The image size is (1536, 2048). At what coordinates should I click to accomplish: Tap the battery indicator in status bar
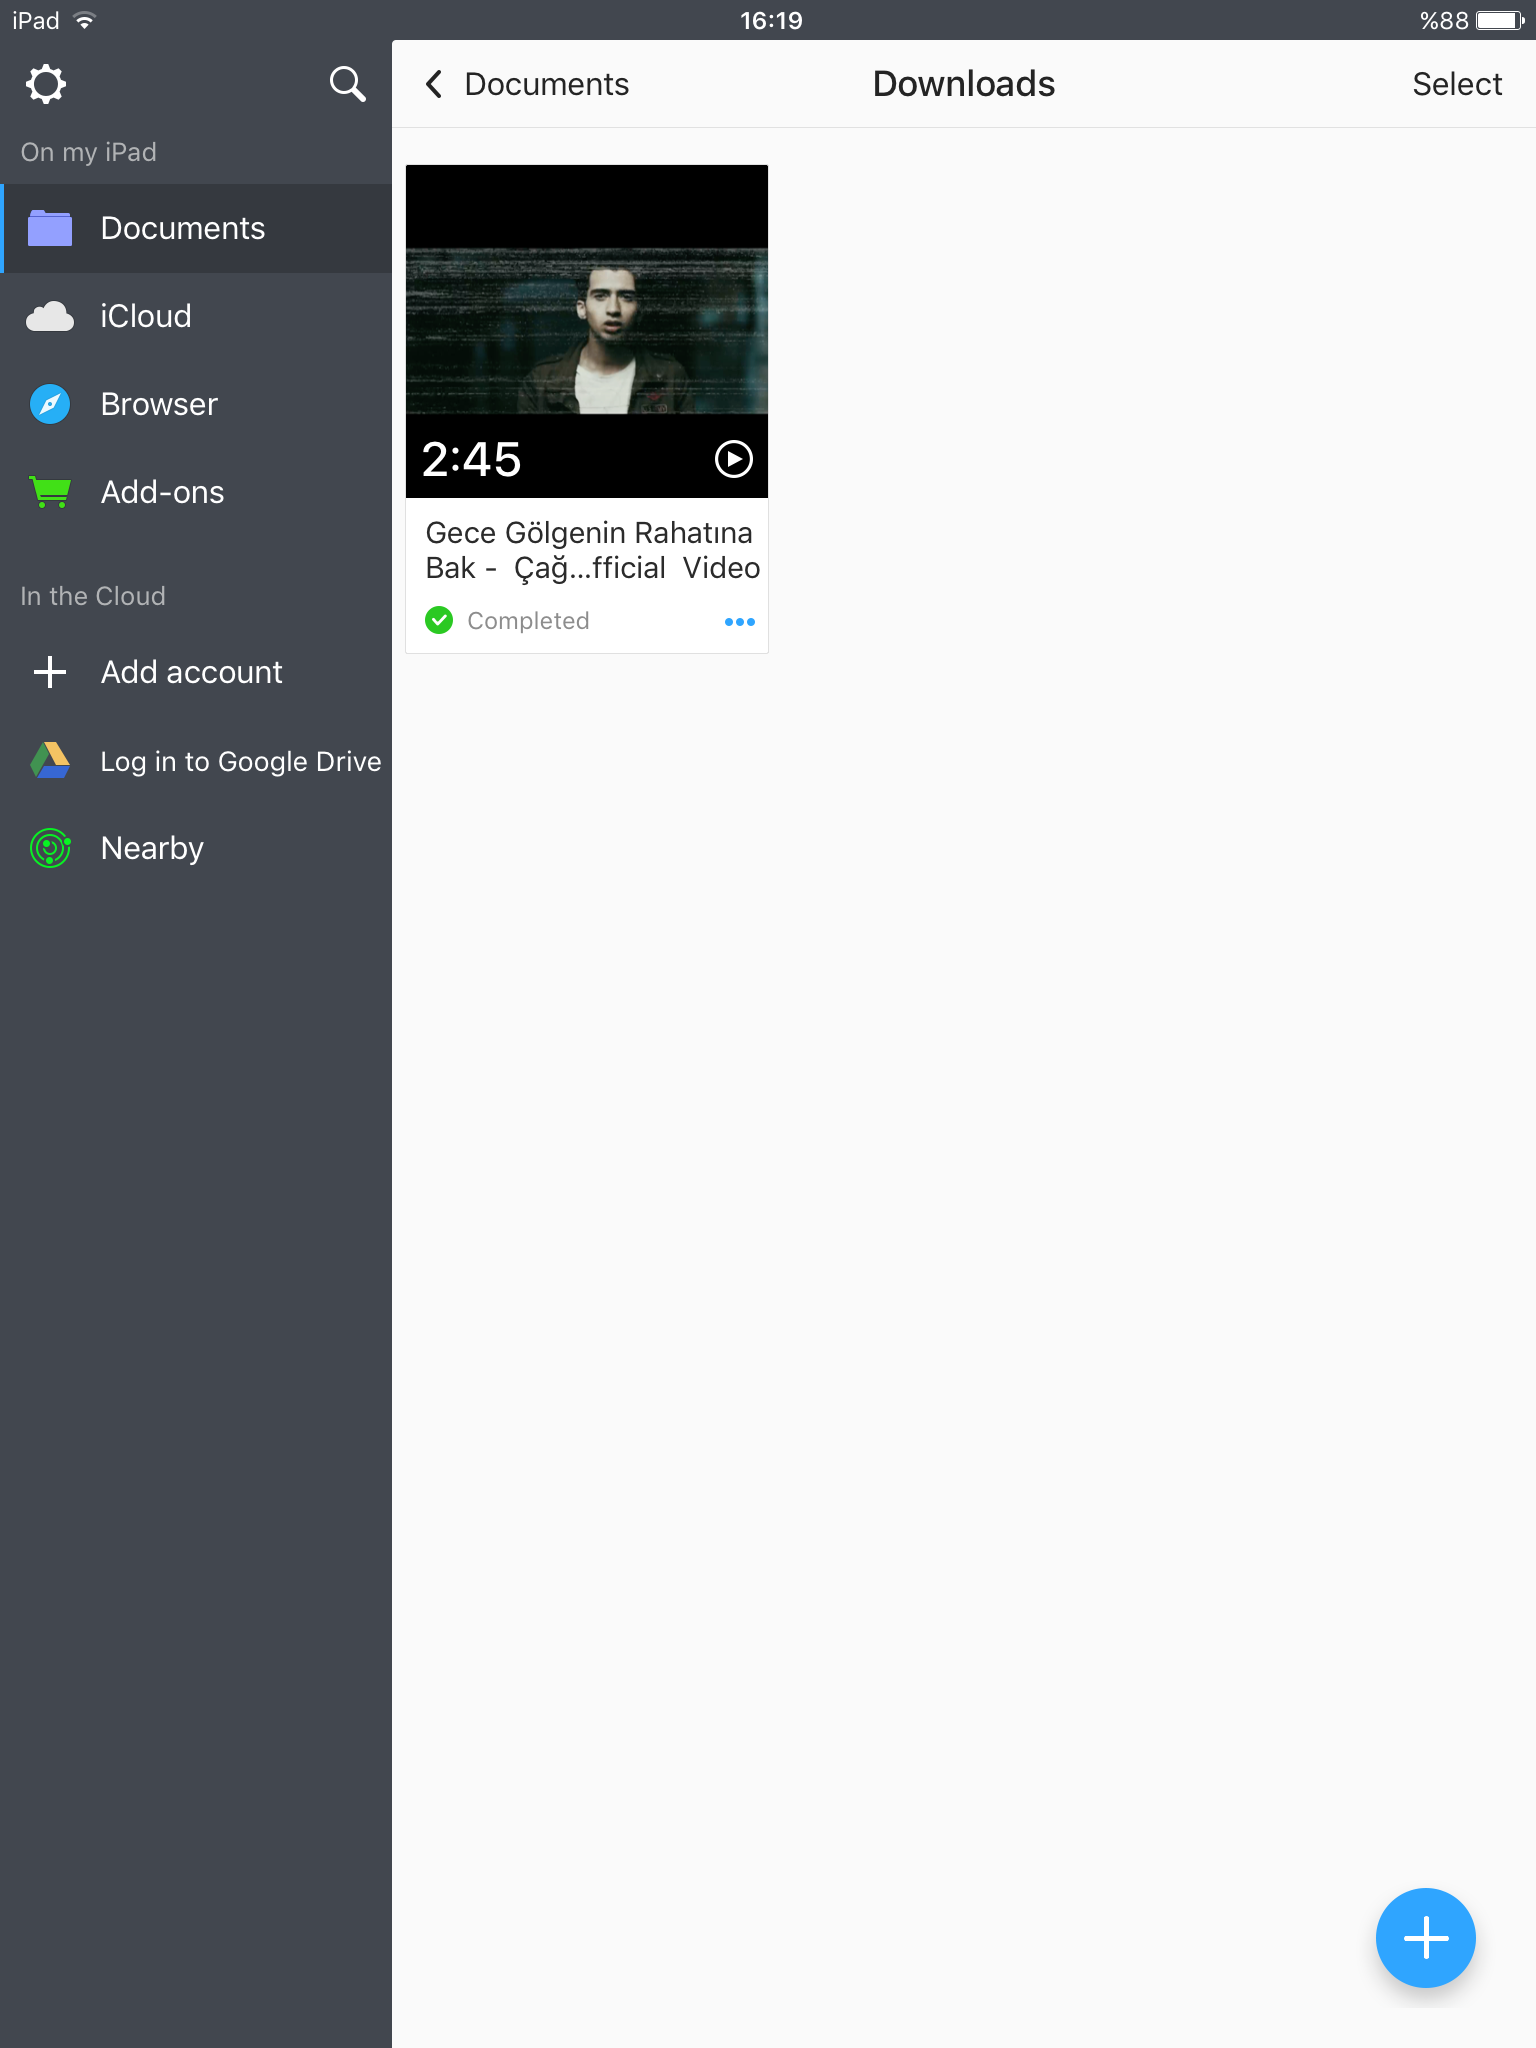(x=1500, y=21)
